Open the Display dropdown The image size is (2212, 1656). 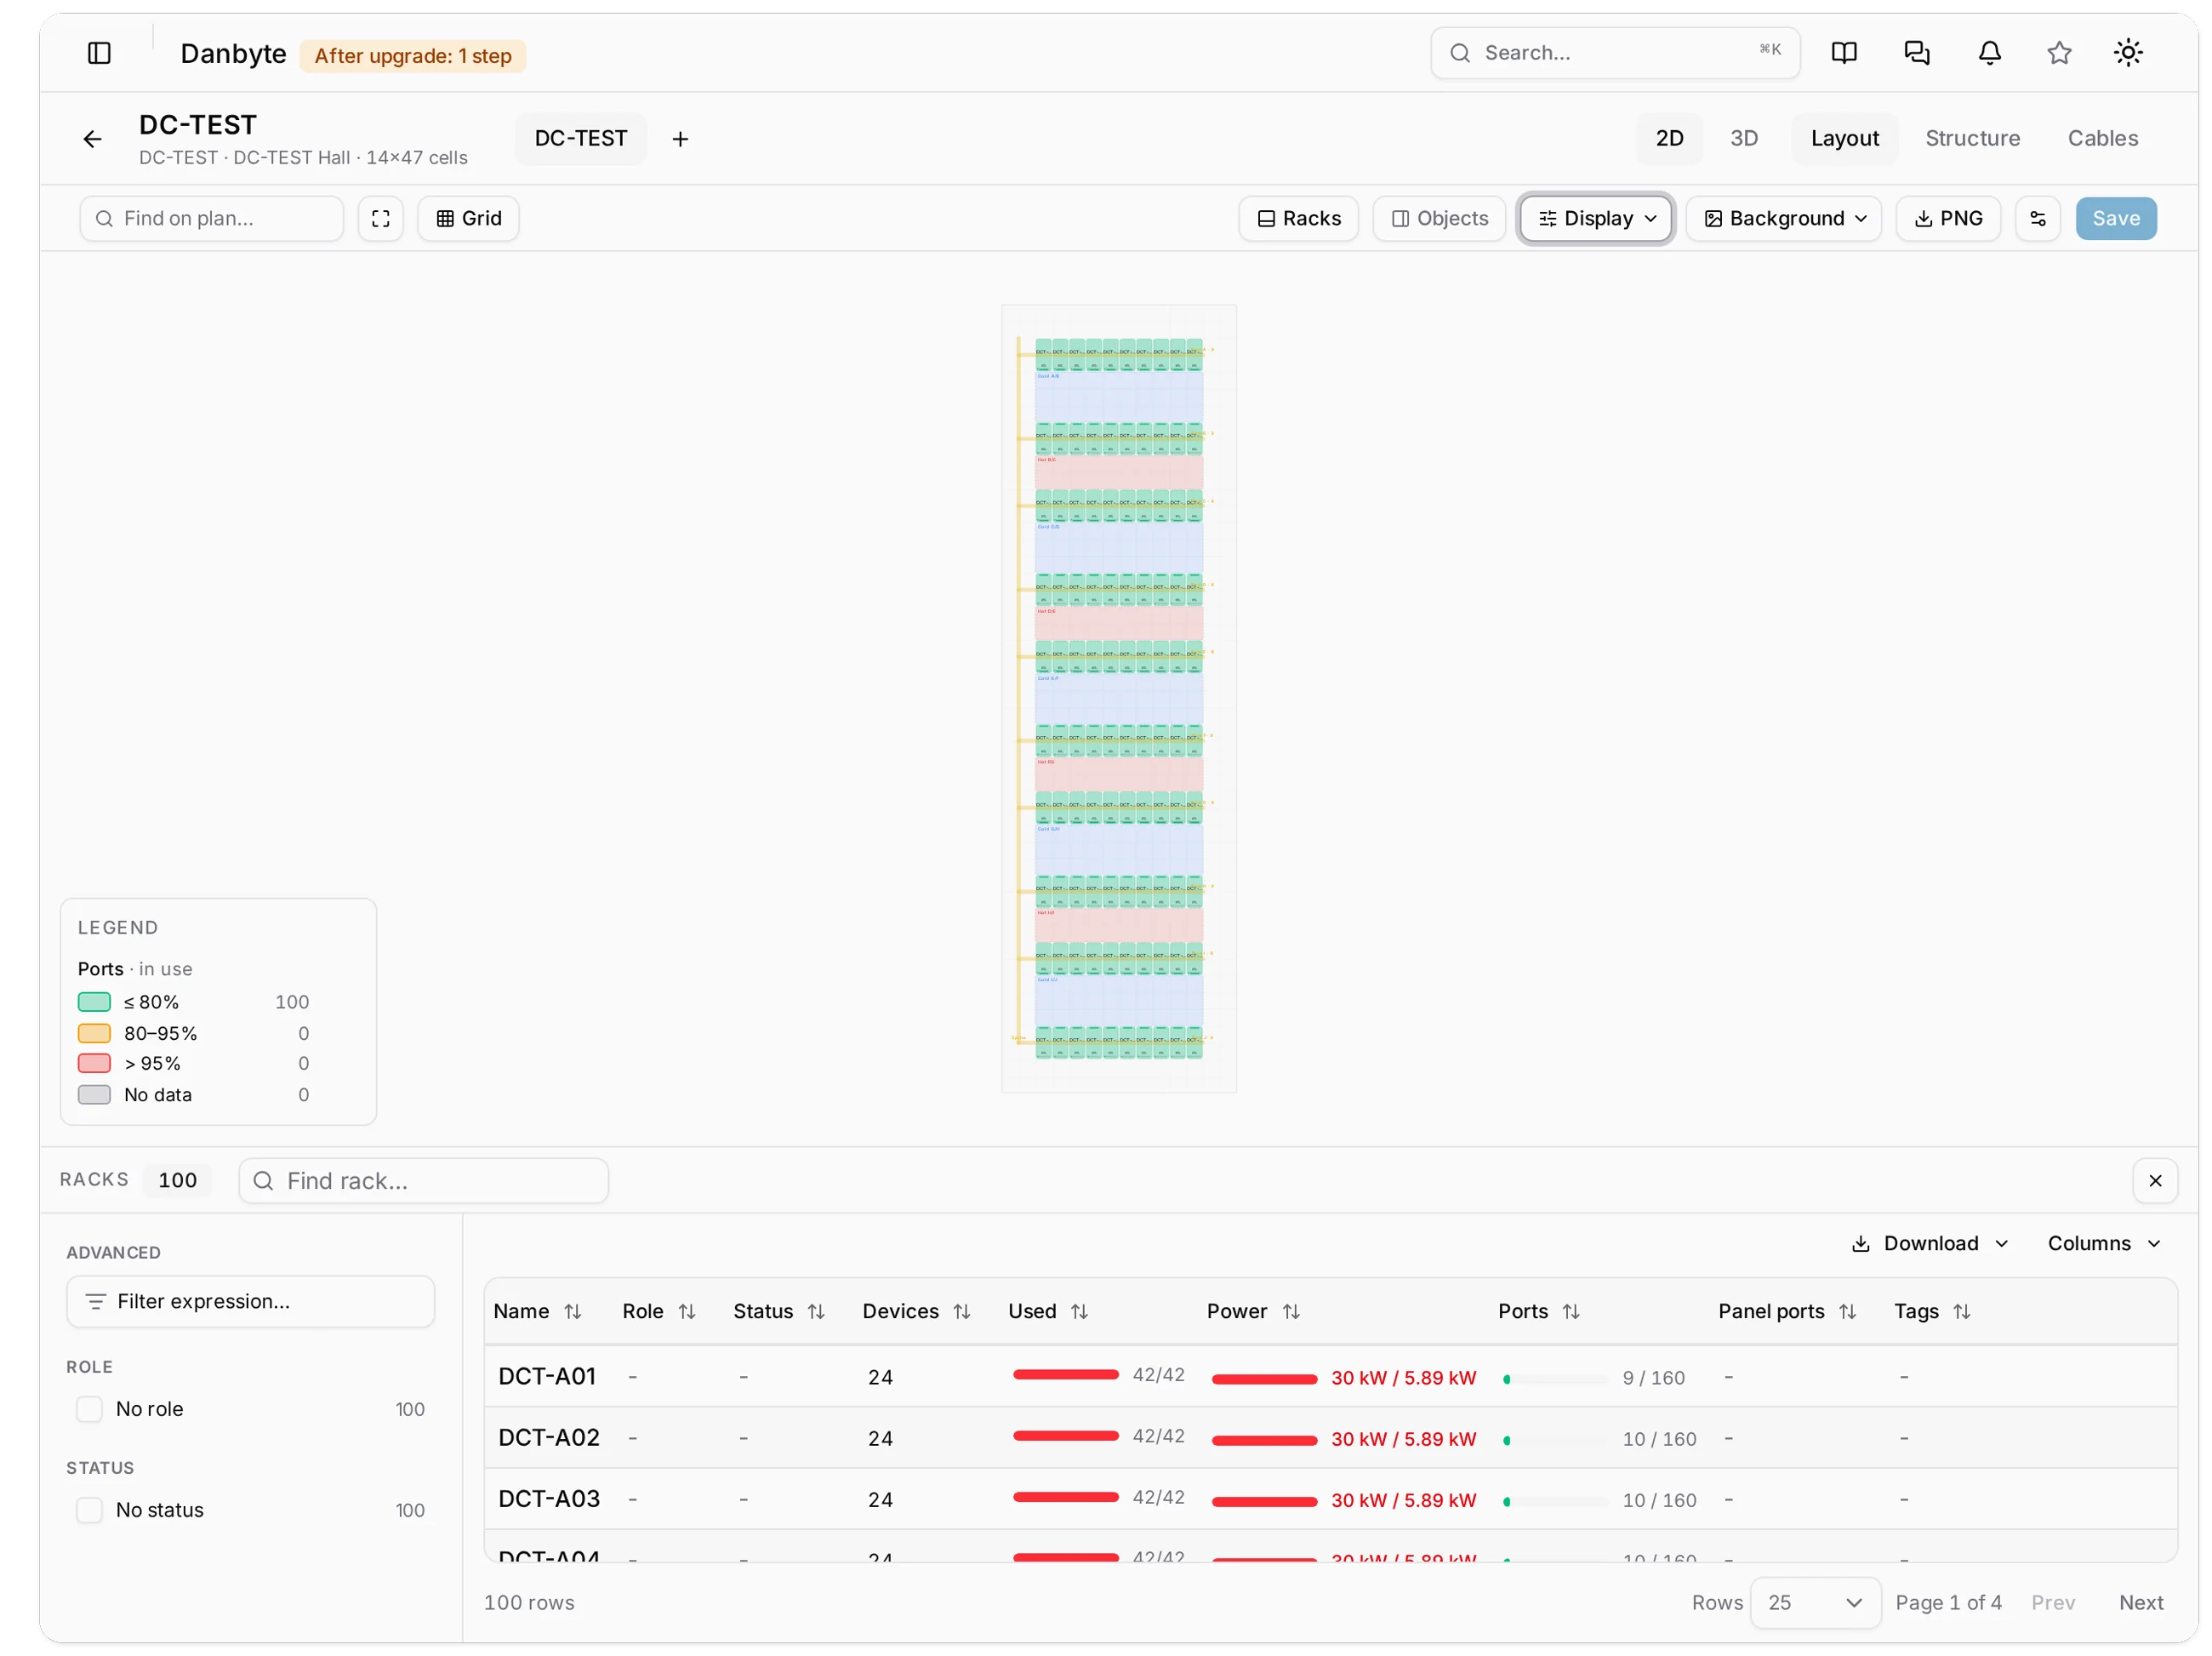[x=1595, y=218]
